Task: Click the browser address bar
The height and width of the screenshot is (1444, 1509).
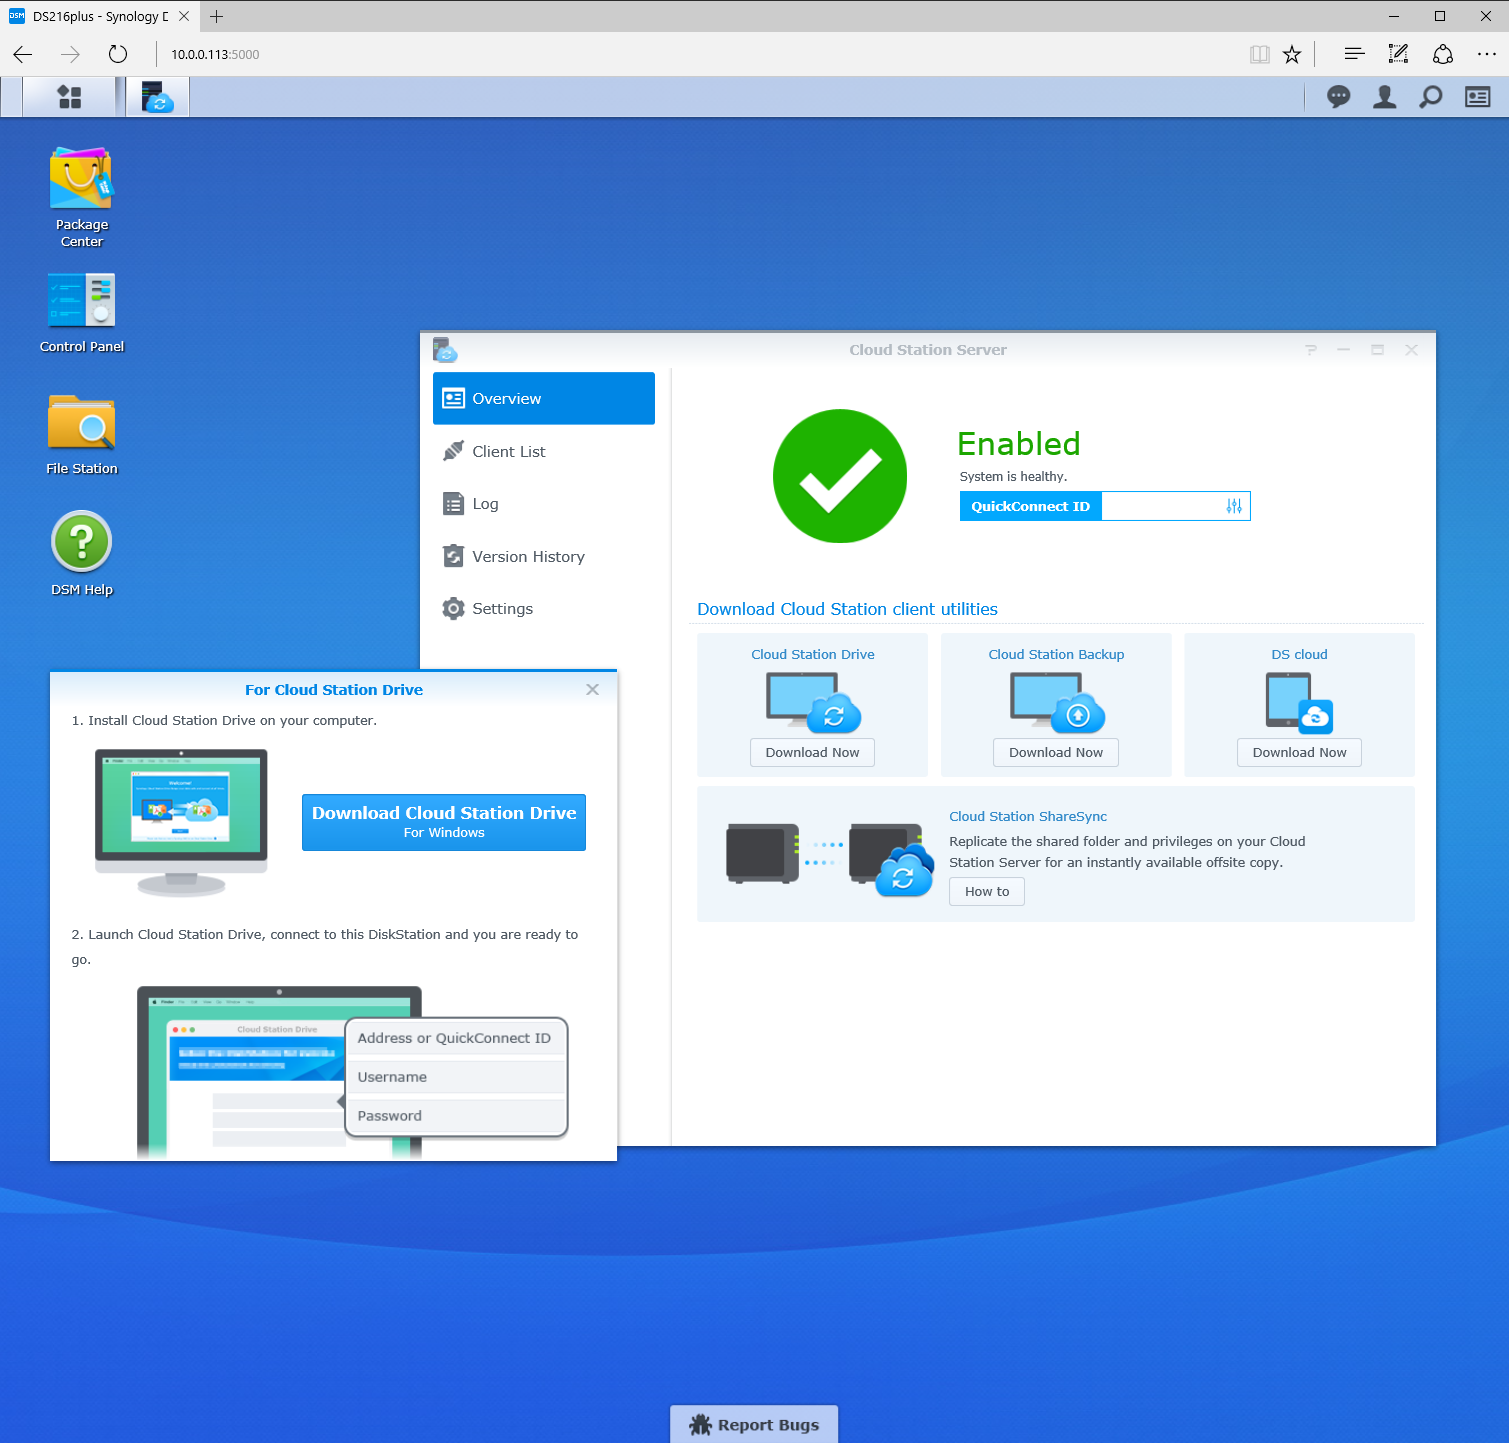Action: [700, 54]
